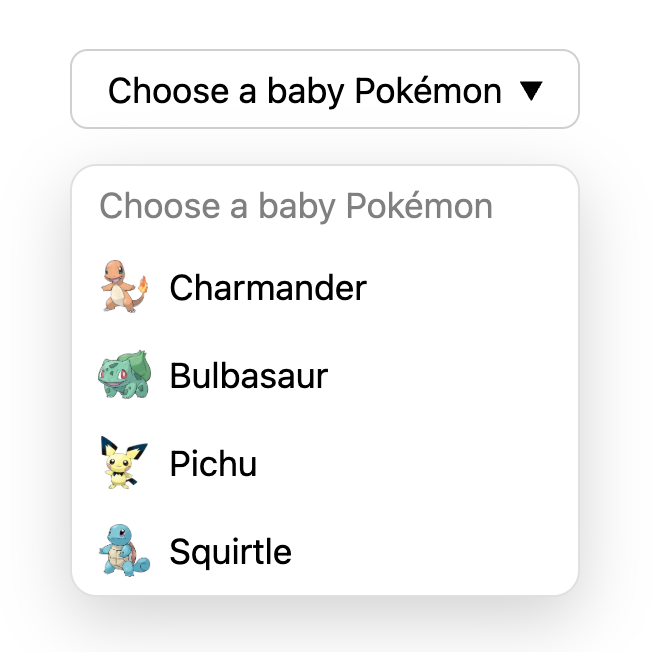
Task: Click the Squirtle sprite icon
Action: tap(124, 551)
